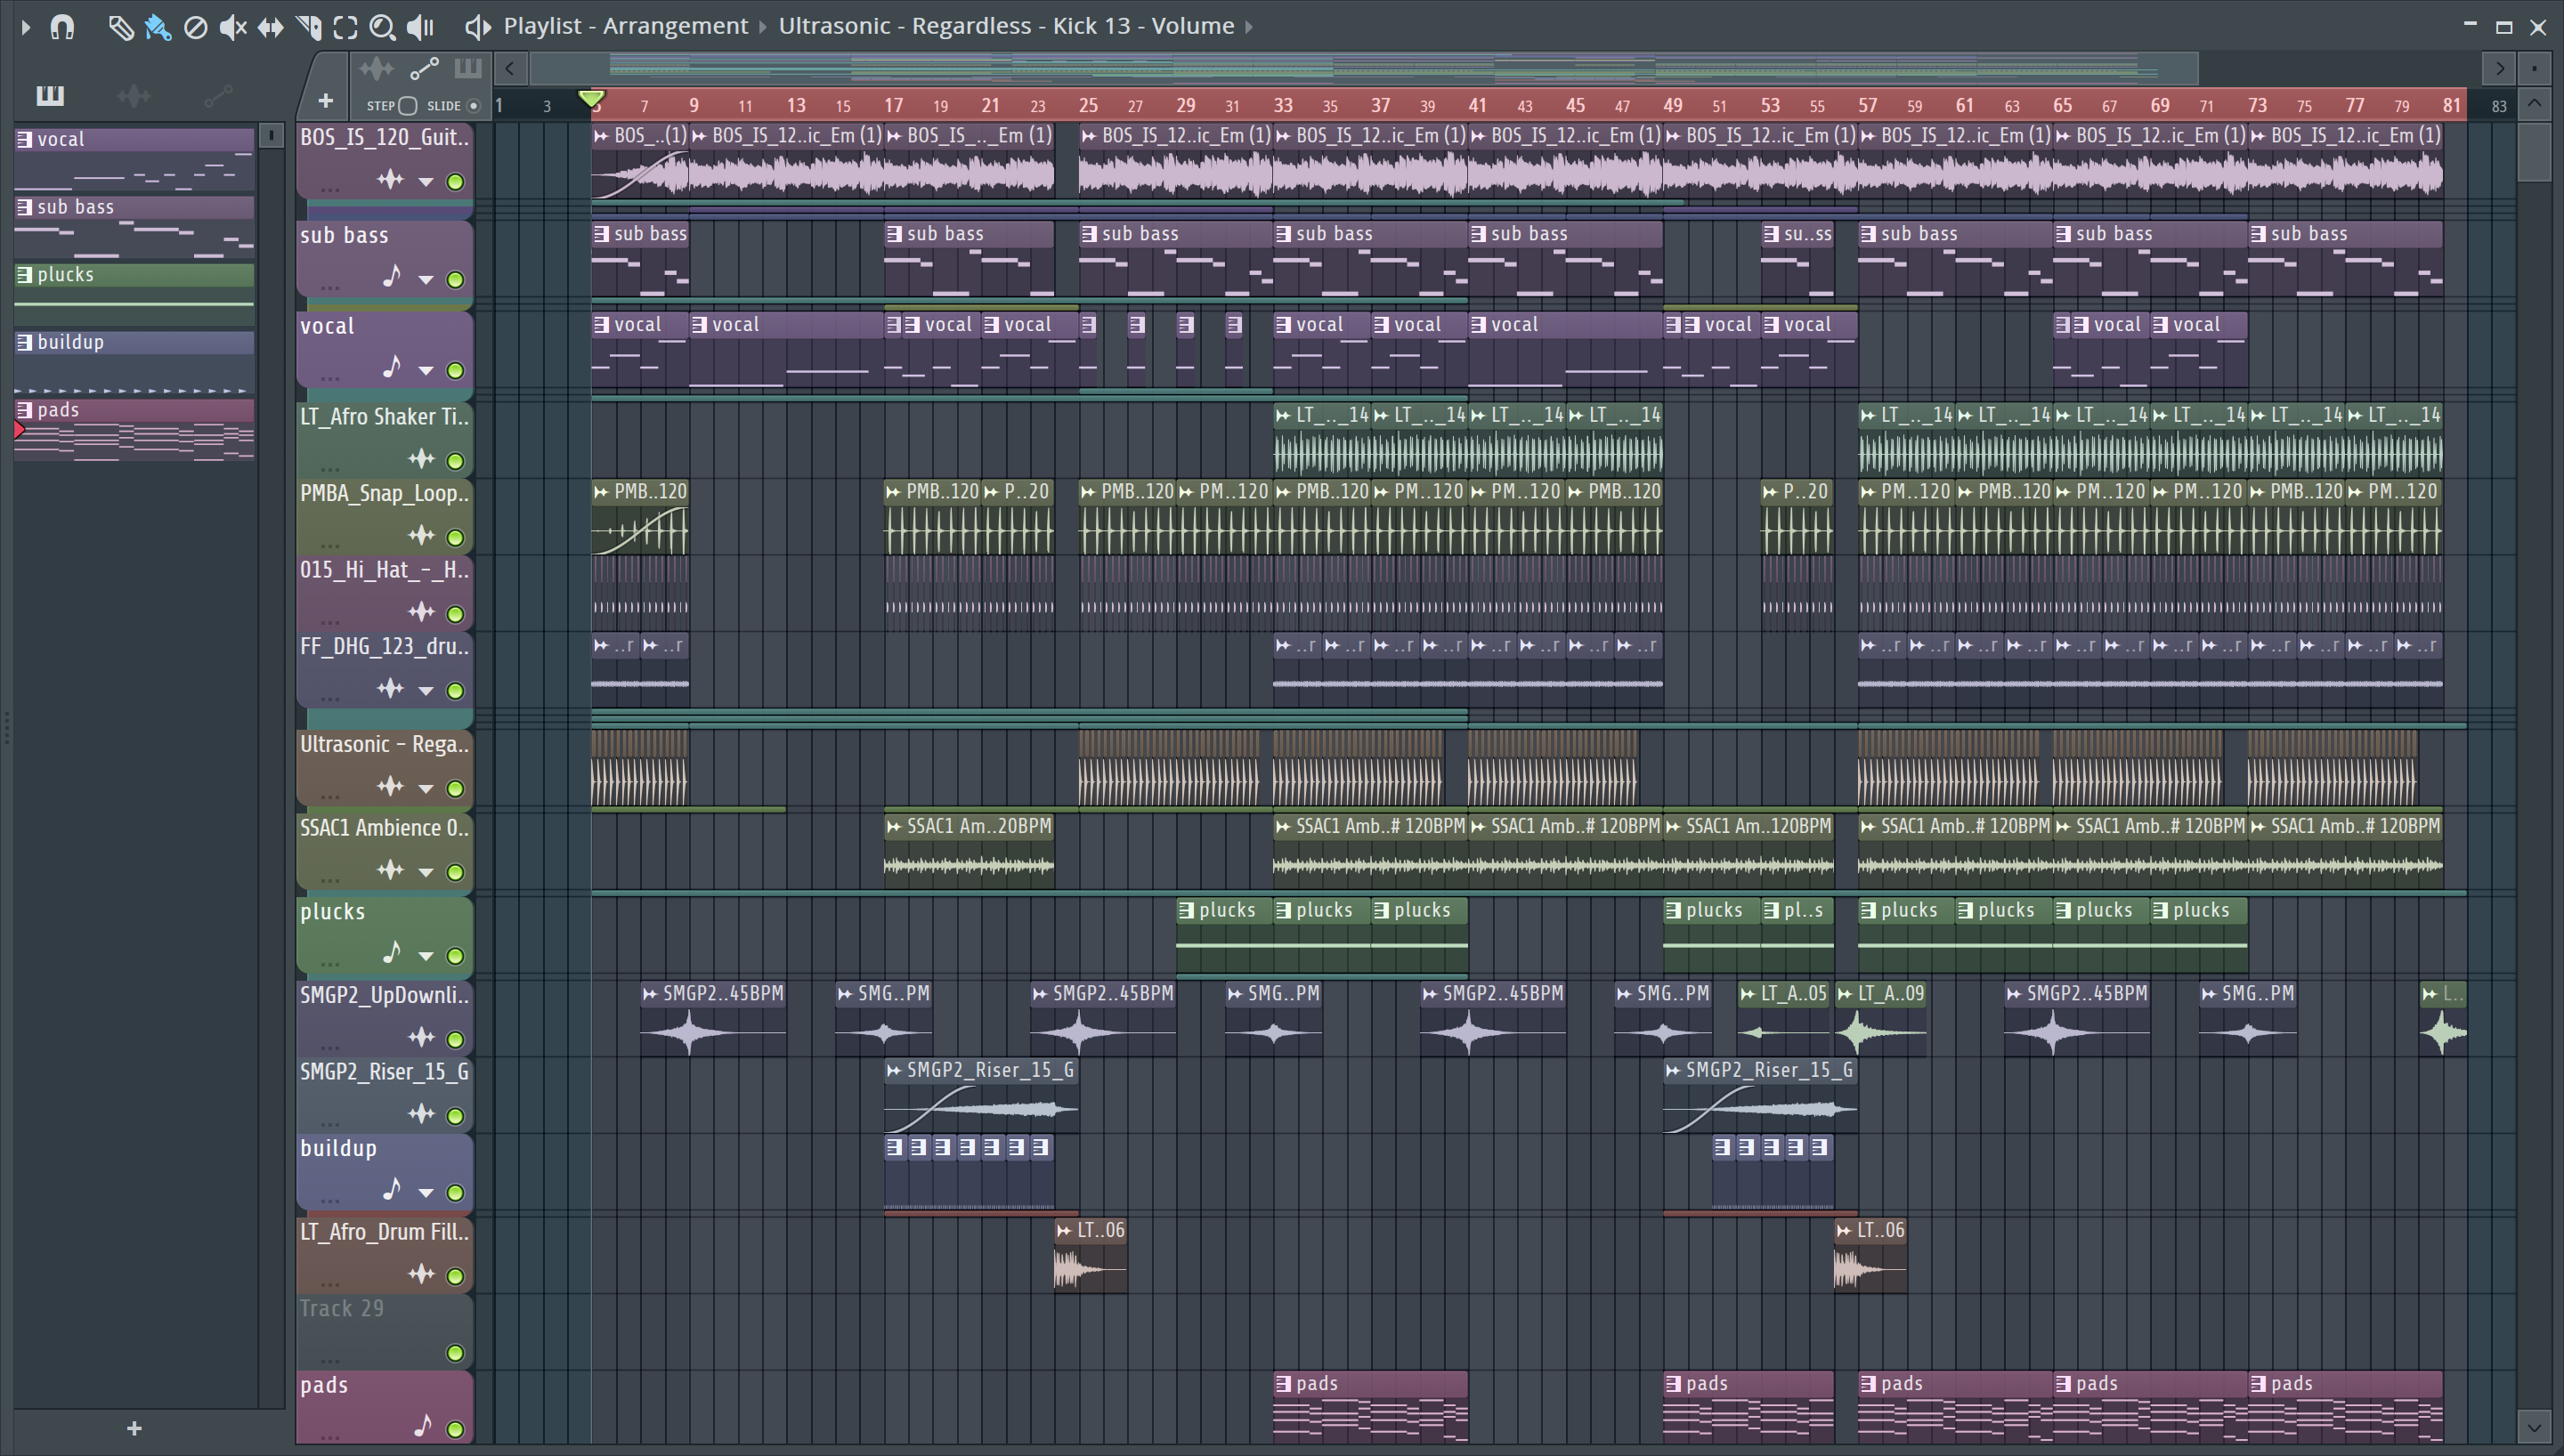Click the Playlist - Arrangement breadcrumb

[x=625, y=26]
